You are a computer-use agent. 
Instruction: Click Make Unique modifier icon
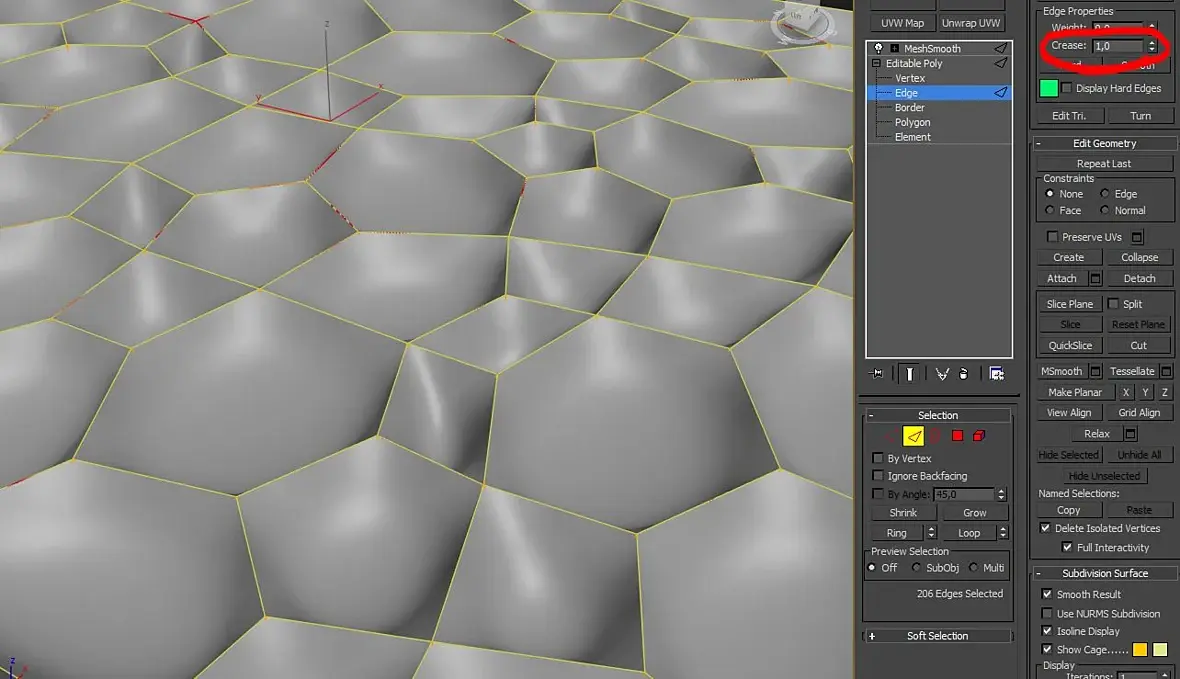pyautogui.click(x=941, y=373)
